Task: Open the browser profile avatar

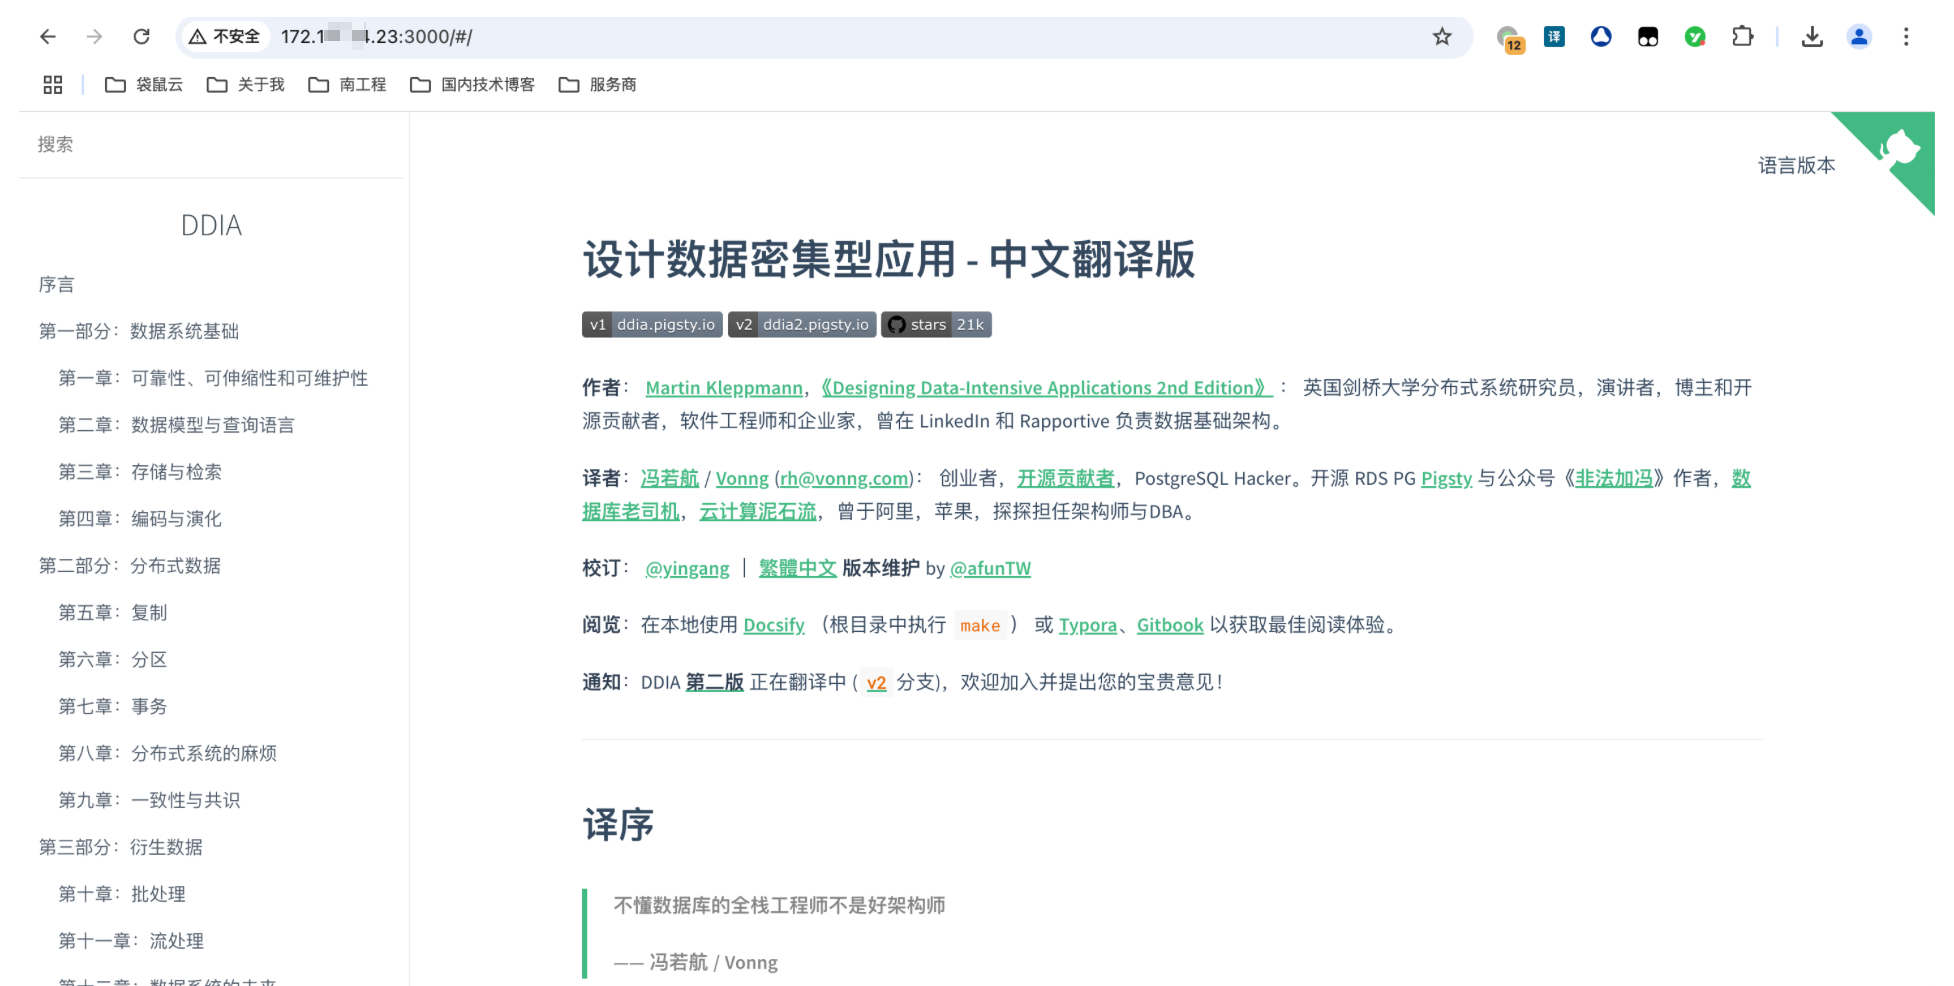Action: [1859, 37]
